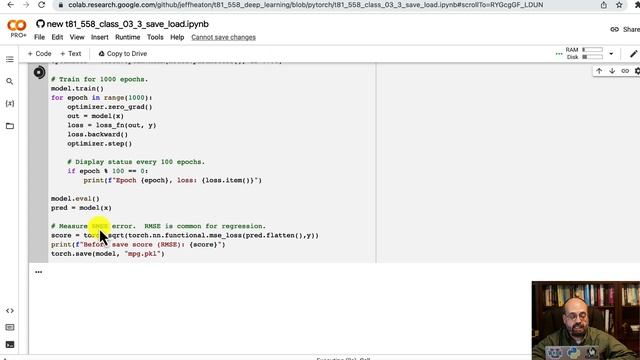Expand the runtime connection dropdown arrow
The width and height of the screenshot is (640, 360).
[x=611, y=53]
